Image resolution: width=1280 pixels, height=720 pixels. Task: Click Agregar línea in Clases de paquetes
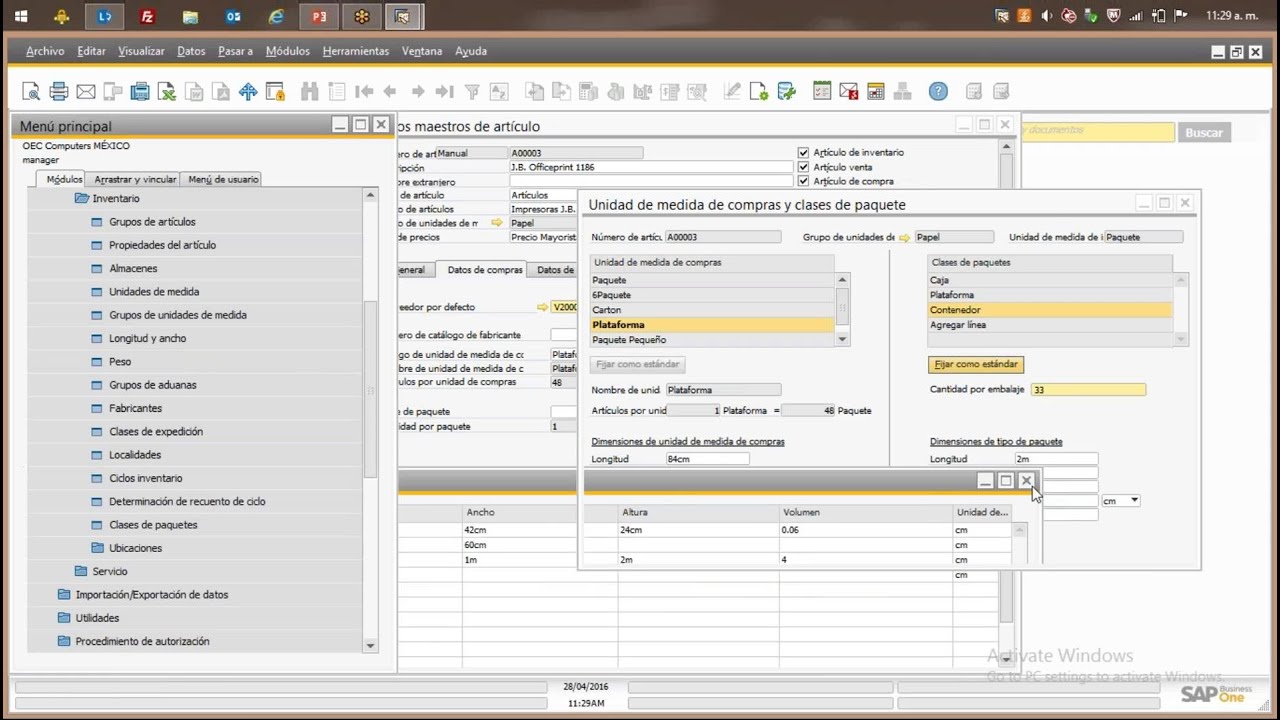pyautogui.click(x=1050, y=325)
